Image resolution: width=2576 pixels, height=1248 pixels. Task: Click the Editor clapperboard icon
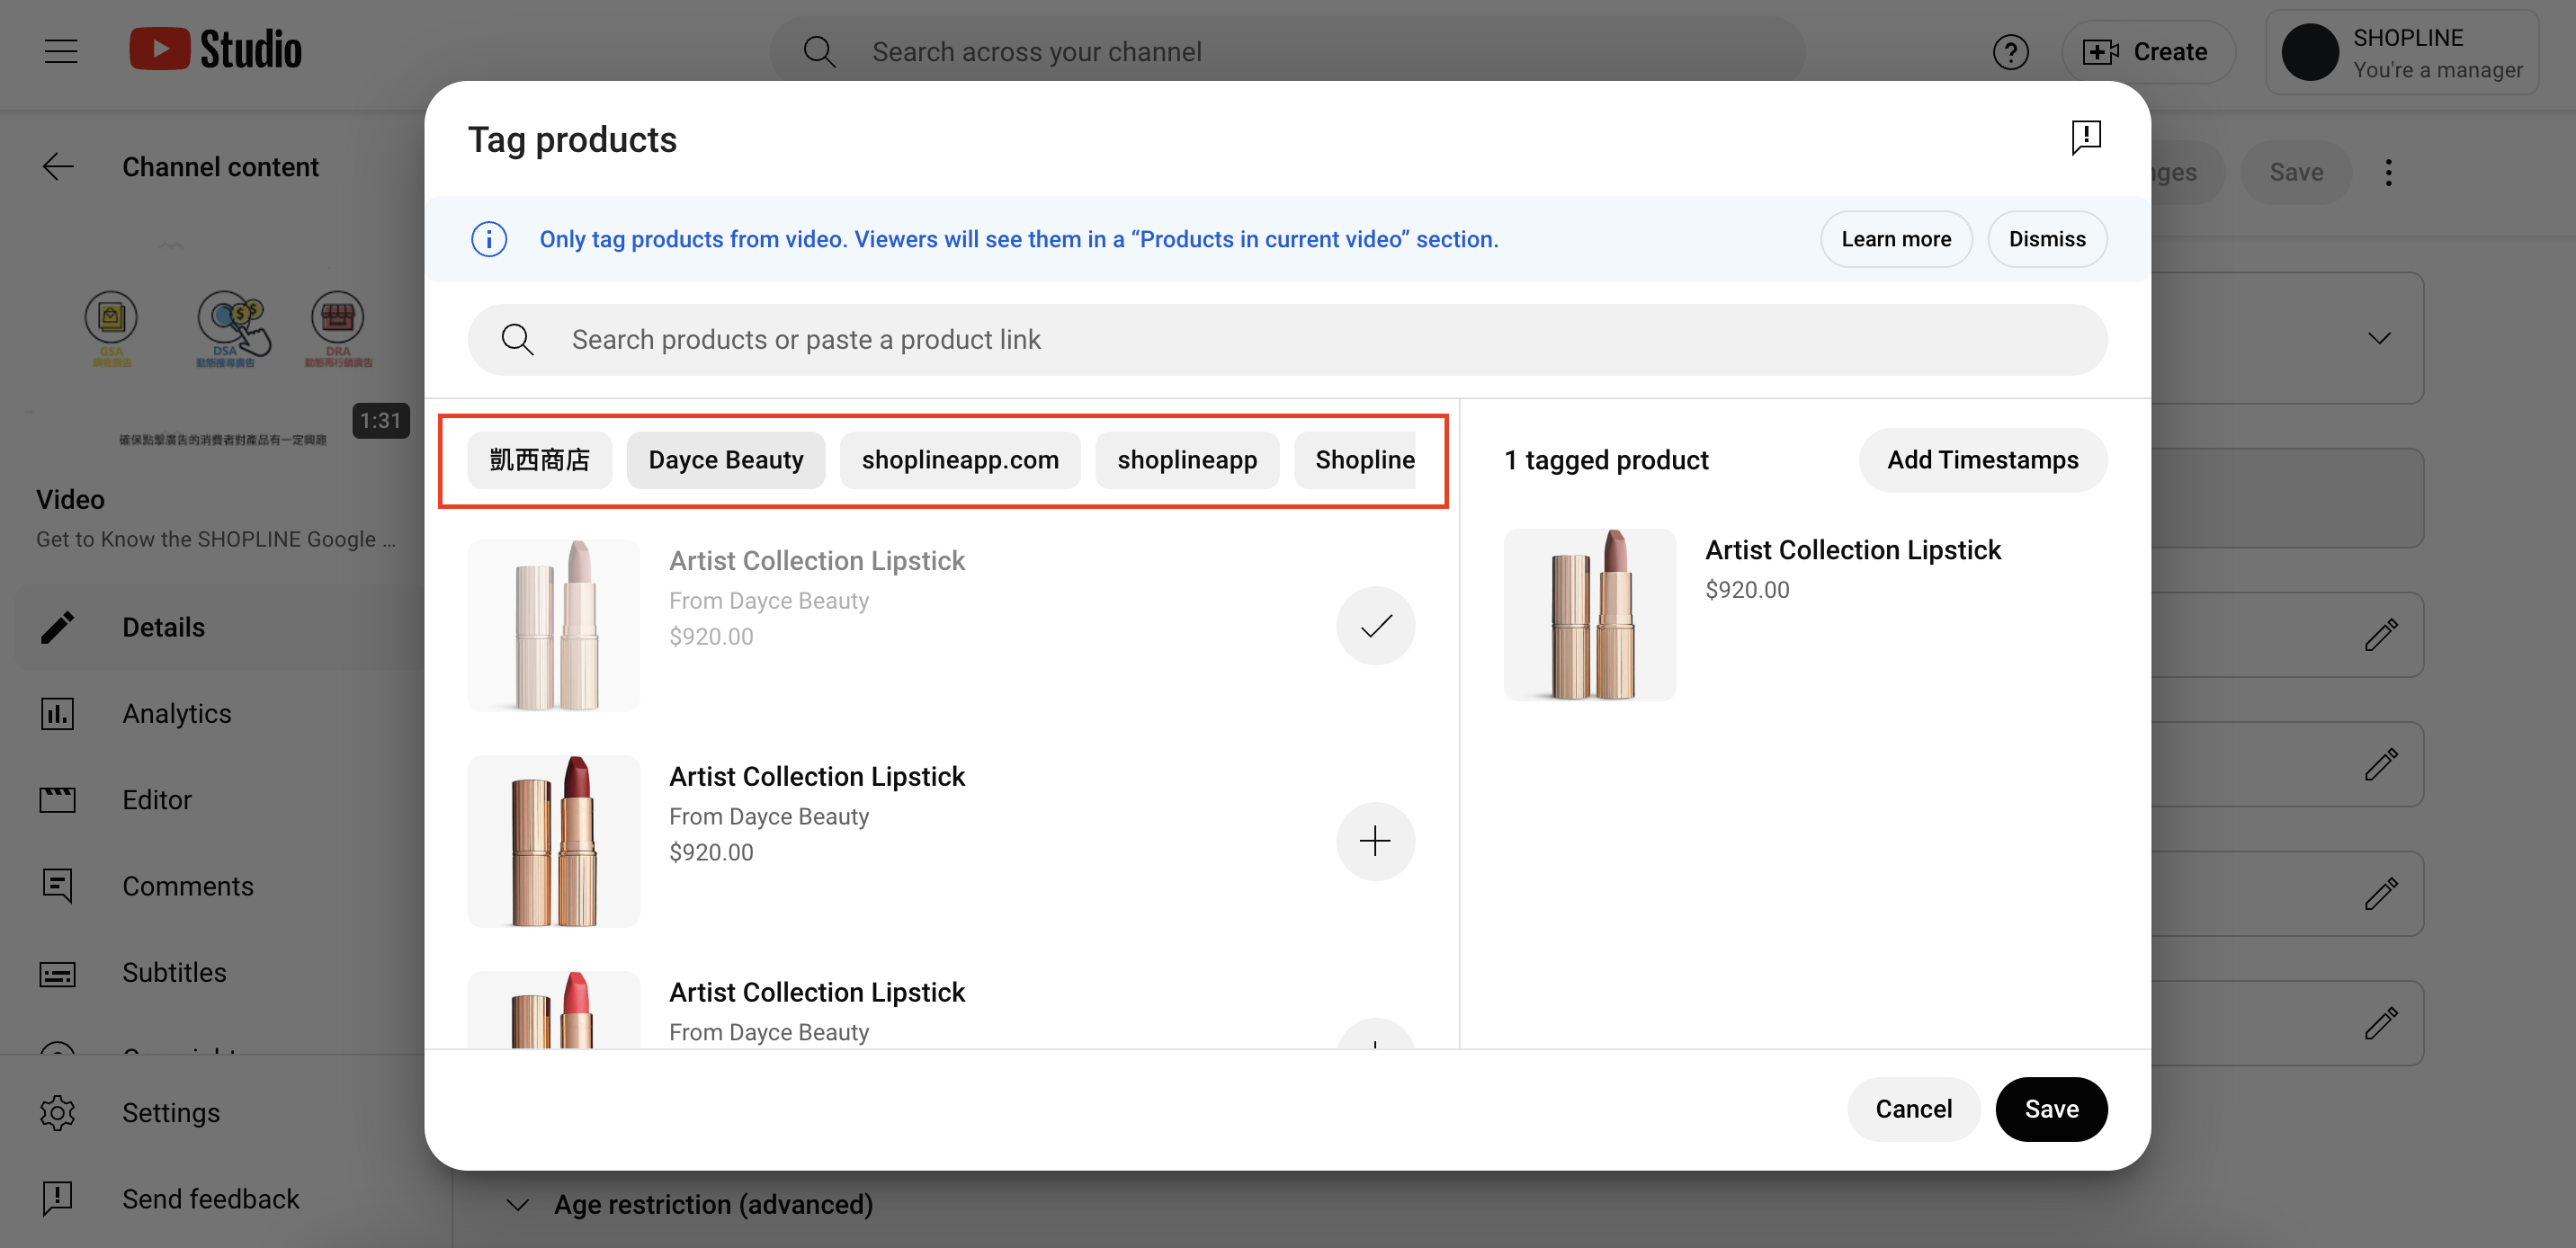pyautogui.click(x=57, y=800)
